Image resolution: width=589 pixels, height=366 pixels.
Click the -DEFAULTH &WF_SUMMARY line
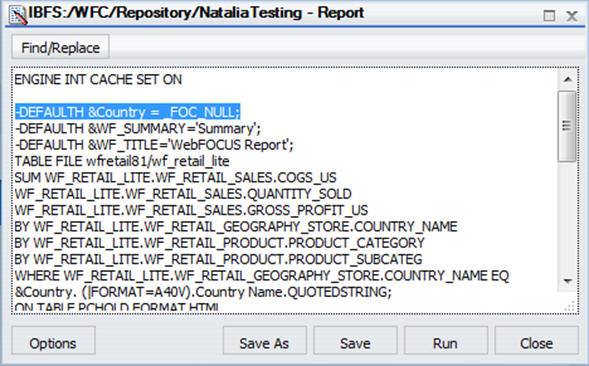tap(138, 129)
